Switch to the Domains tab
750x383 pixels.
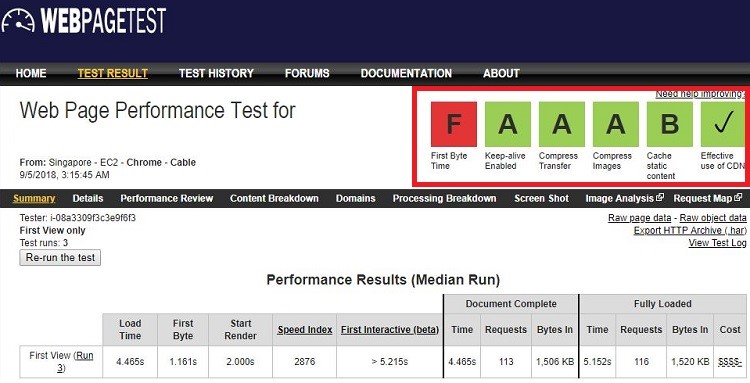point(355,198)
